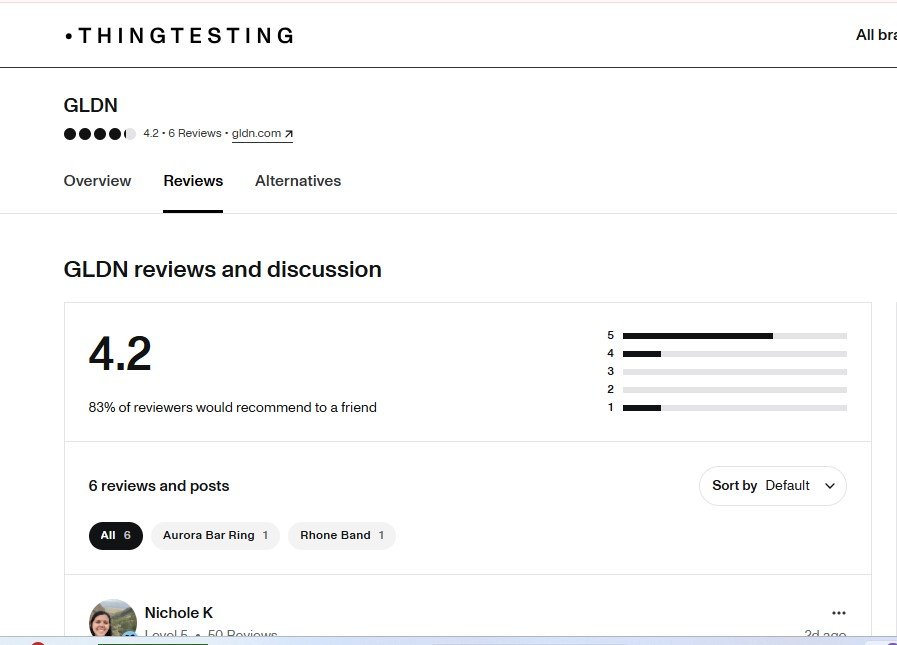Filter reviews by Aurora Bar Ring
The height and width of the screenshot is (645, 897).
(x=215, y=536)
